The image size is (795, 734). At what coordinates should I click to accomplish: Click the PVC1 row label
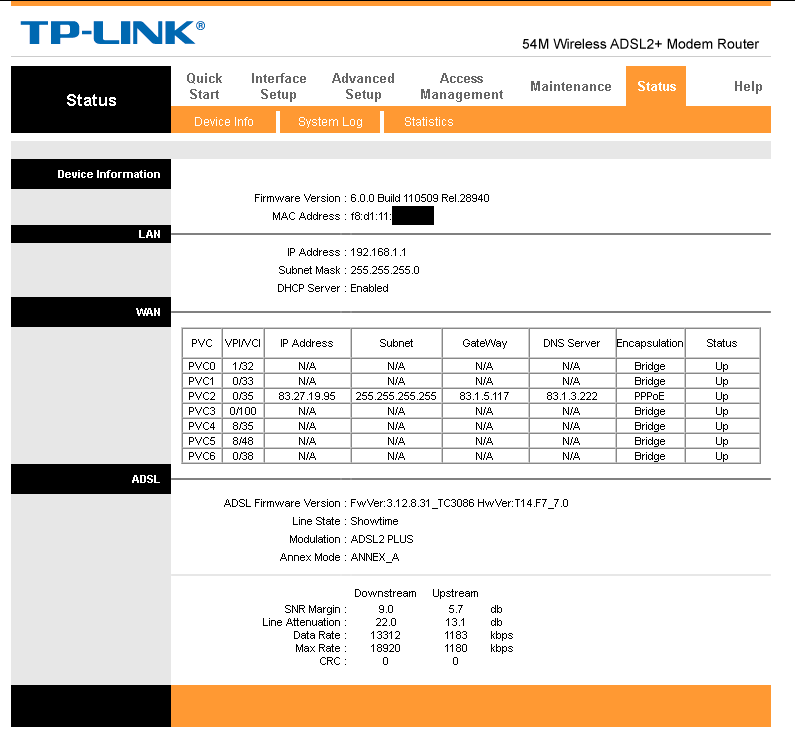(202, 381)
